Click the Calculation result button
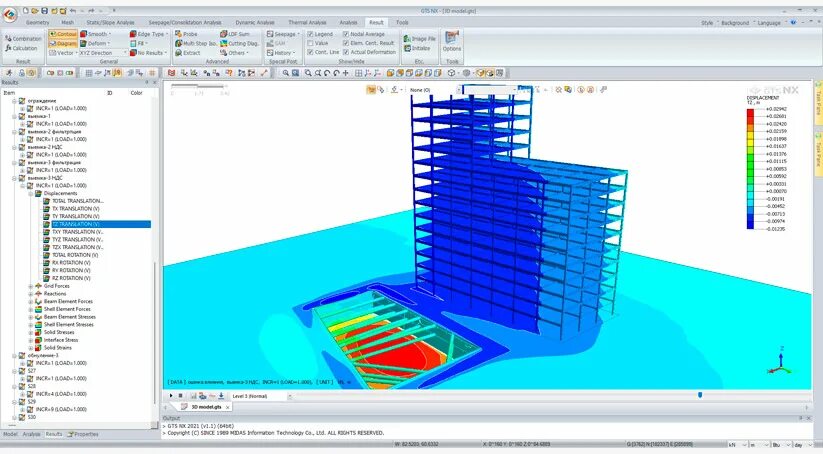 tap(22, 48)
